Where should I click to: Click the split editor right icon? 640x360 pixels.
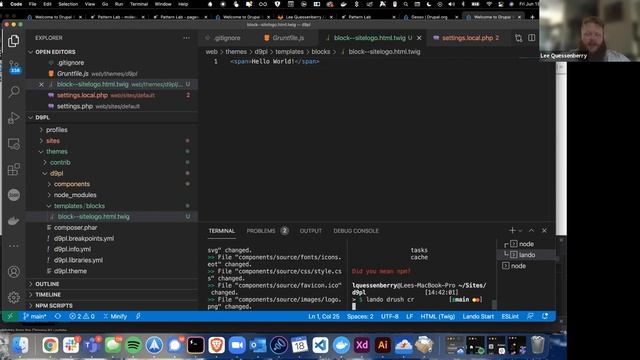[532, 38]
